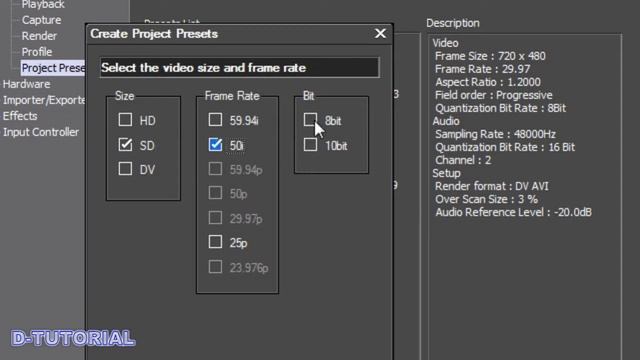Click the 29.97p frame rate checkbox
Screen dimensions: 640x360
[215, 218]
